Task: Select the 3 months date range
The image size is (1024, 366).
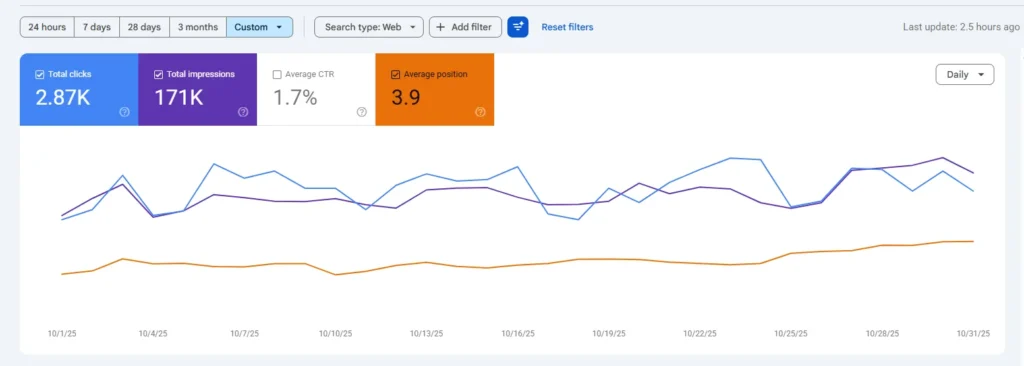Action: (198, 27)
